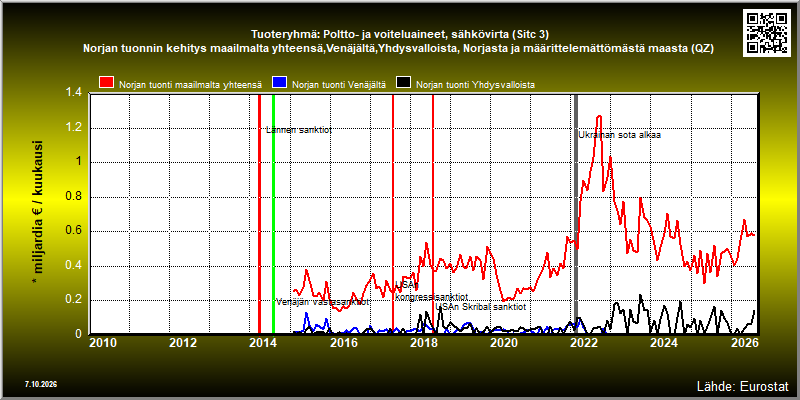Select legend label 'Norjan tuonti maailmalta yhteensä'
This screenshot has width=800, height=400.
coord(190,85)
